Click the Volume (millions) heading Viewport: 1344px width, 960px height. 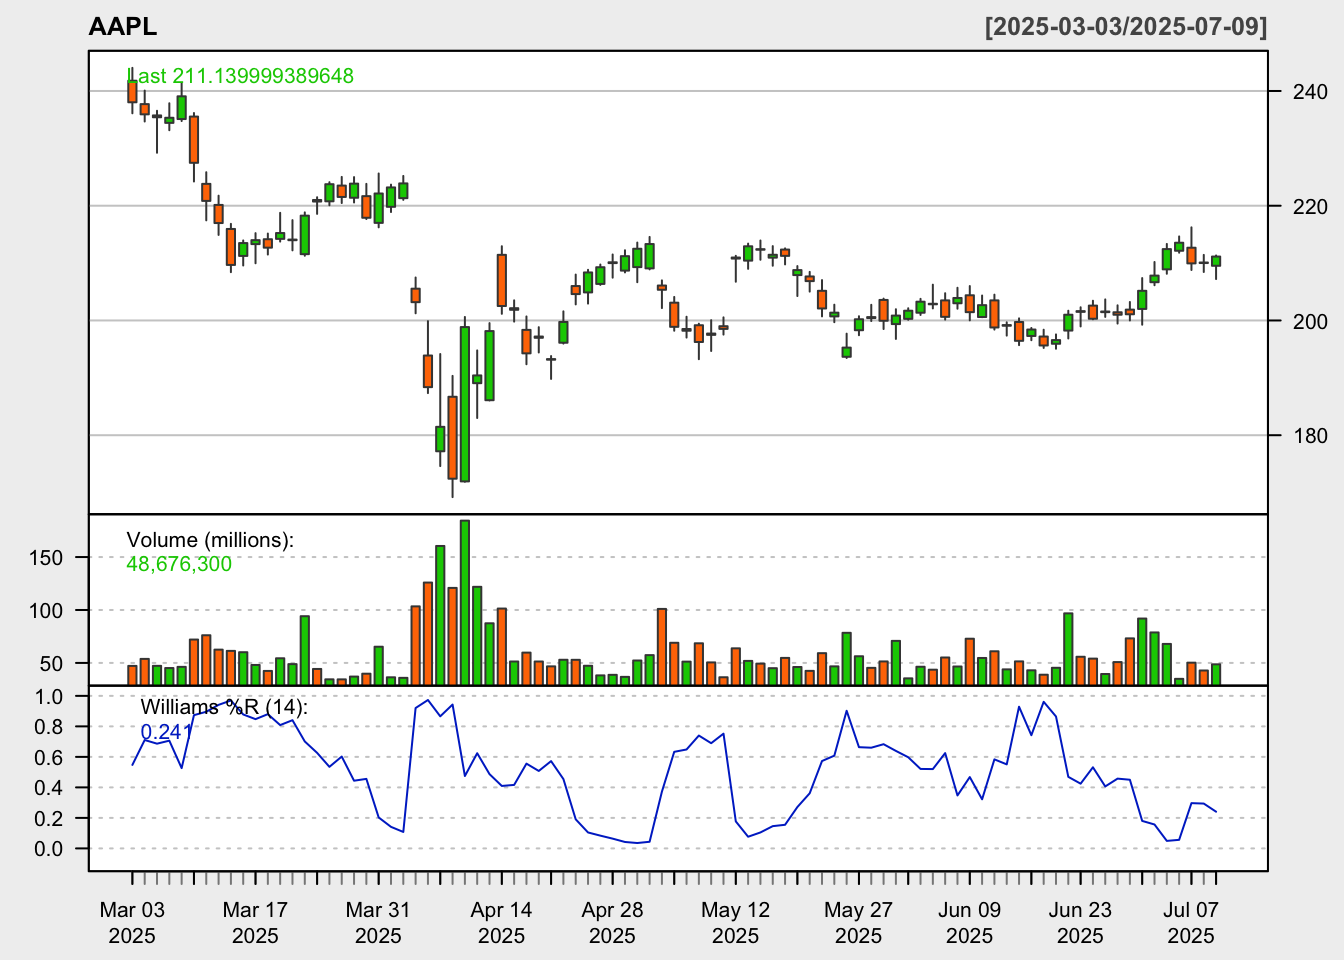pyautogui.click(x=210, y=540)
